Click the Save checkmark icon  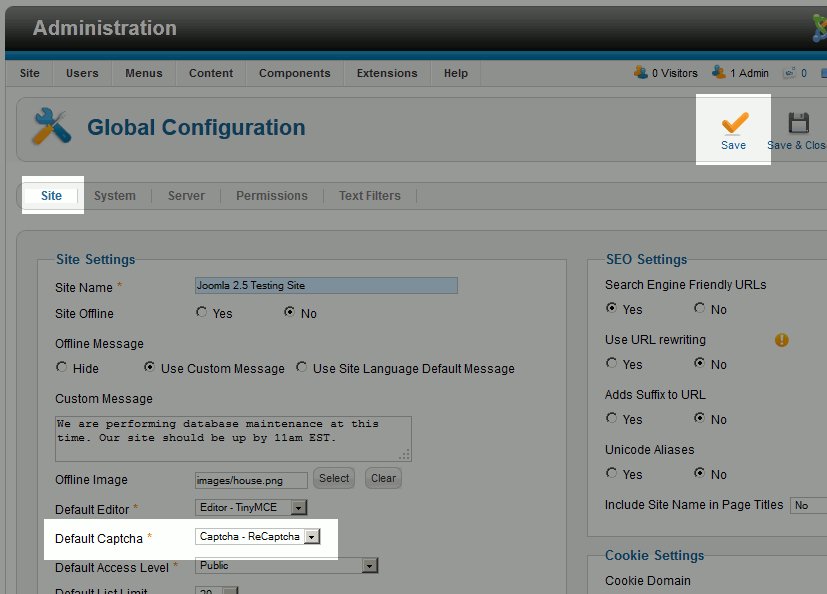734,123
